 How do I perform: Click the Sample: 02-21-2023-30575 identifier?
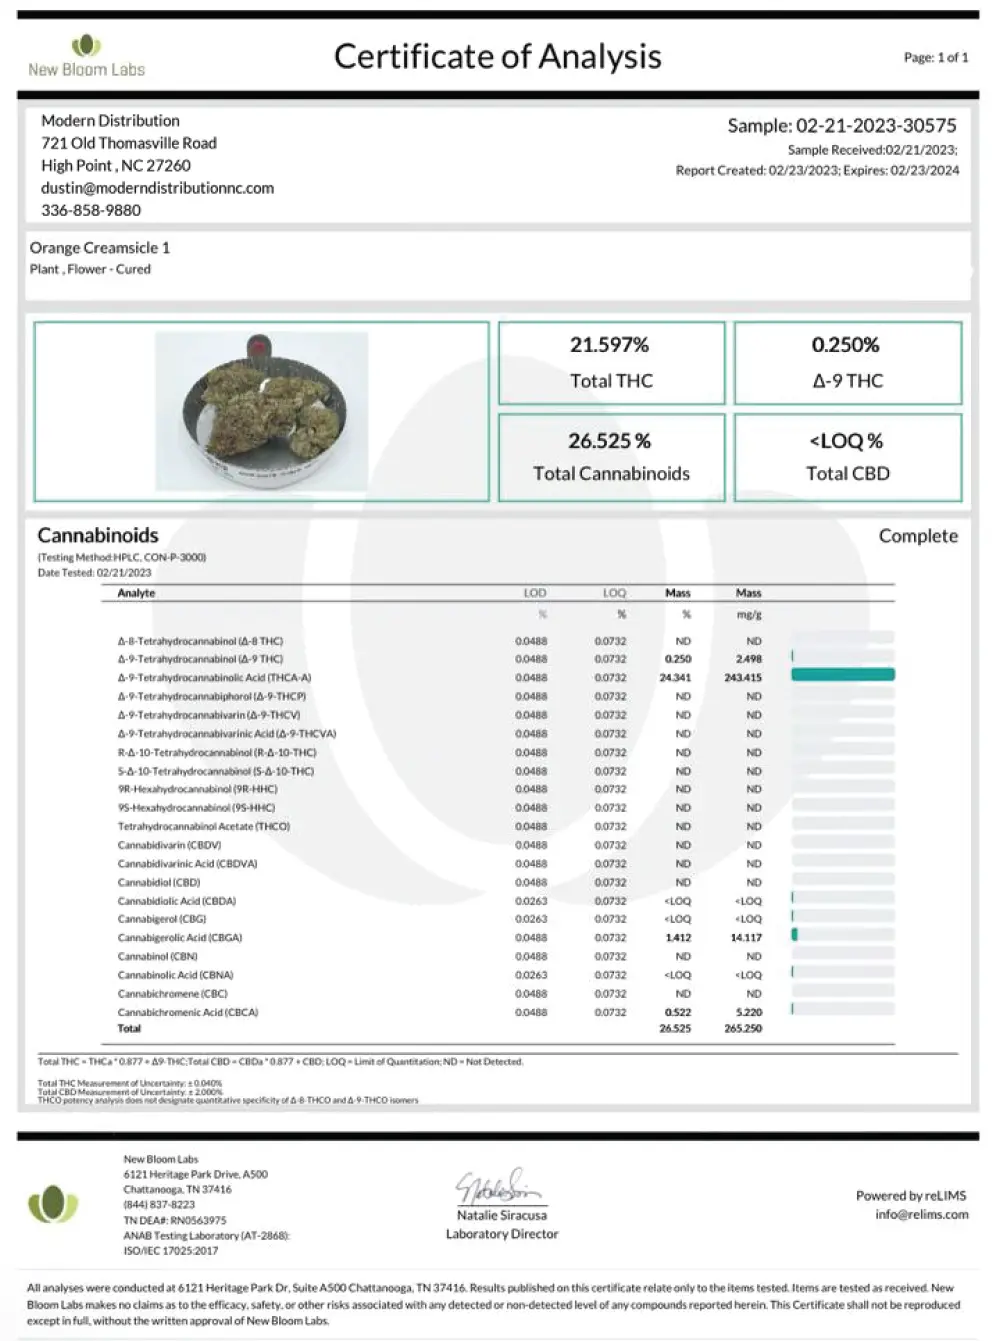pos(842,126)
